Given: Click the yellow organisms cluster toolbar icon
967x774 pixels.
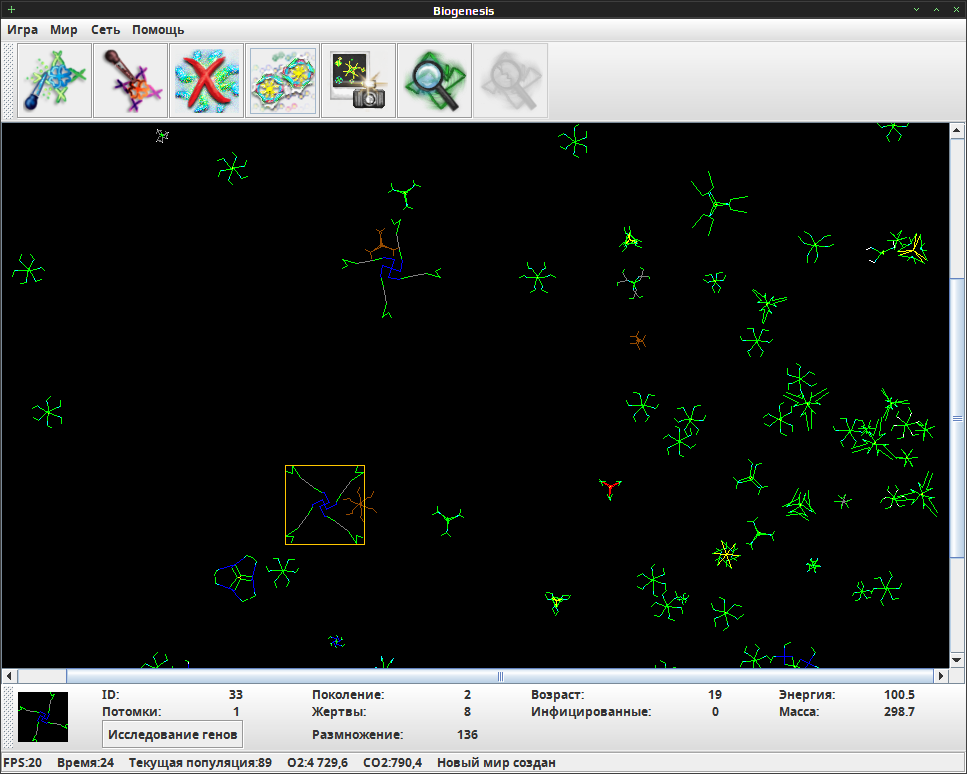Looking at the screenshot, I should [x=282, y=80].
